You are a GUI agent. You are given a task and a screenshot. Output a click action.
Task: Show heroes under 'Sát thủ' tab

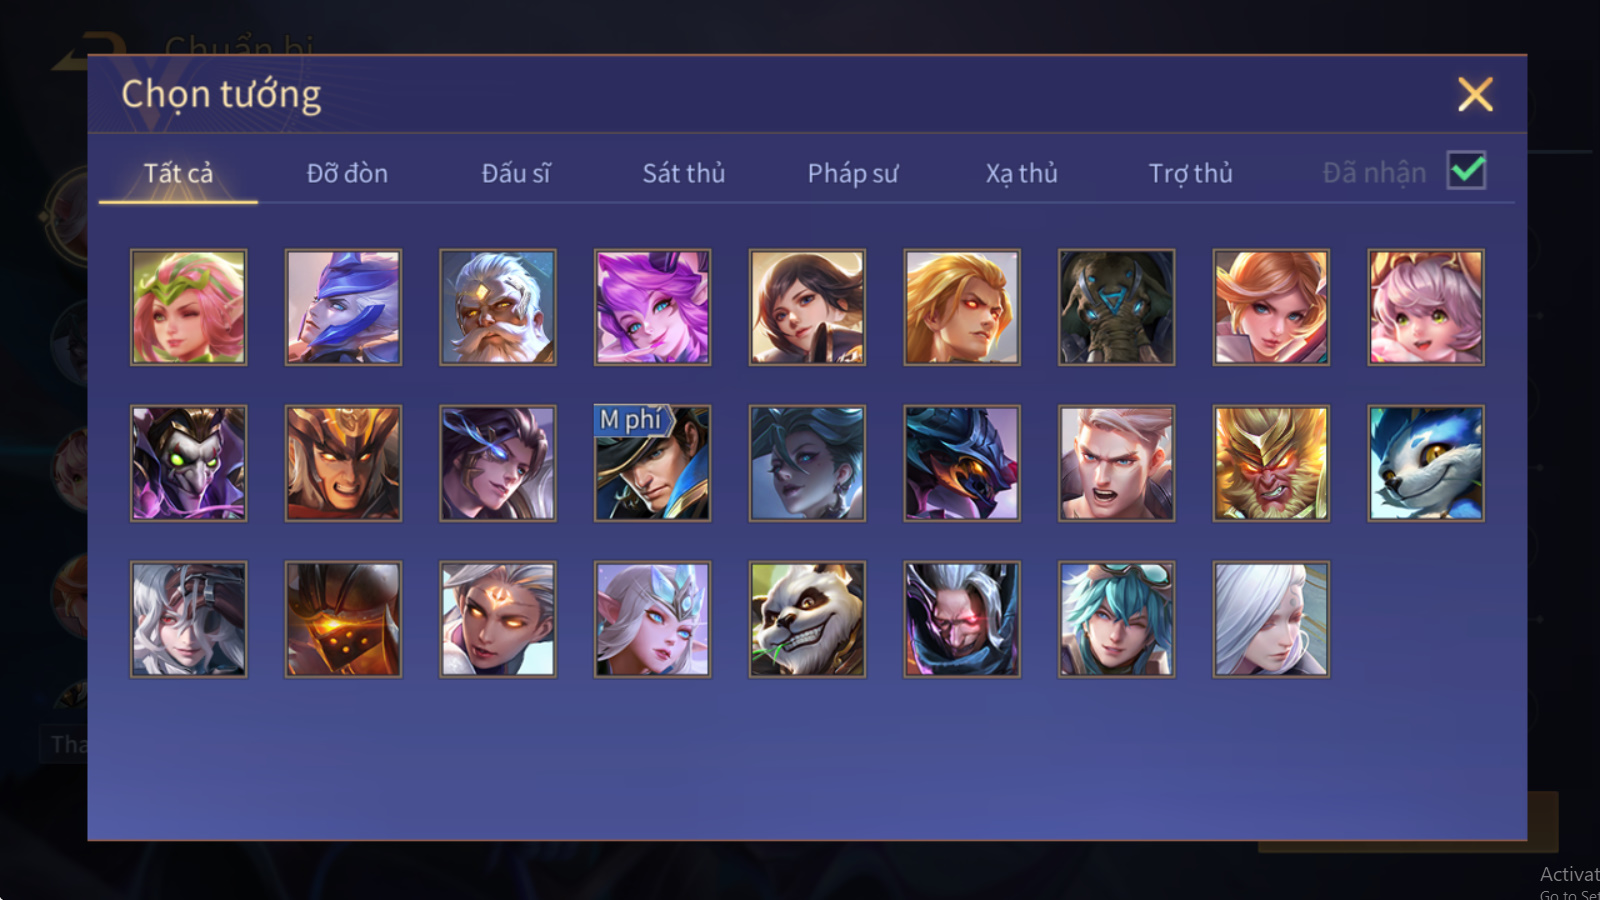tap(684, 173)
